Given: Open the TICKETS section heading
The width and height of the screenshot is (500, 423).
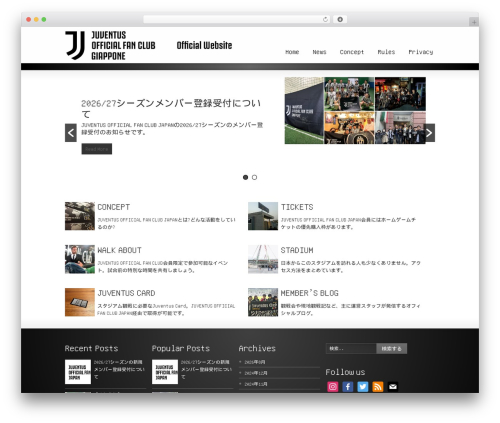Looking at the screenshot, I should pyautogui.click(x=297, y=207).
